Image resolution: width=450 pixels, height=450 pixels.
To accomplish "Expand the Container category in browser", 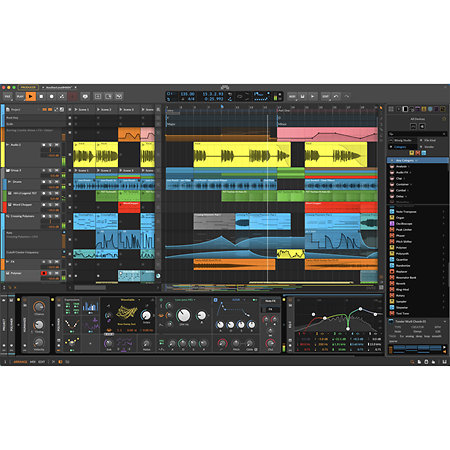I will pos(411,184).
